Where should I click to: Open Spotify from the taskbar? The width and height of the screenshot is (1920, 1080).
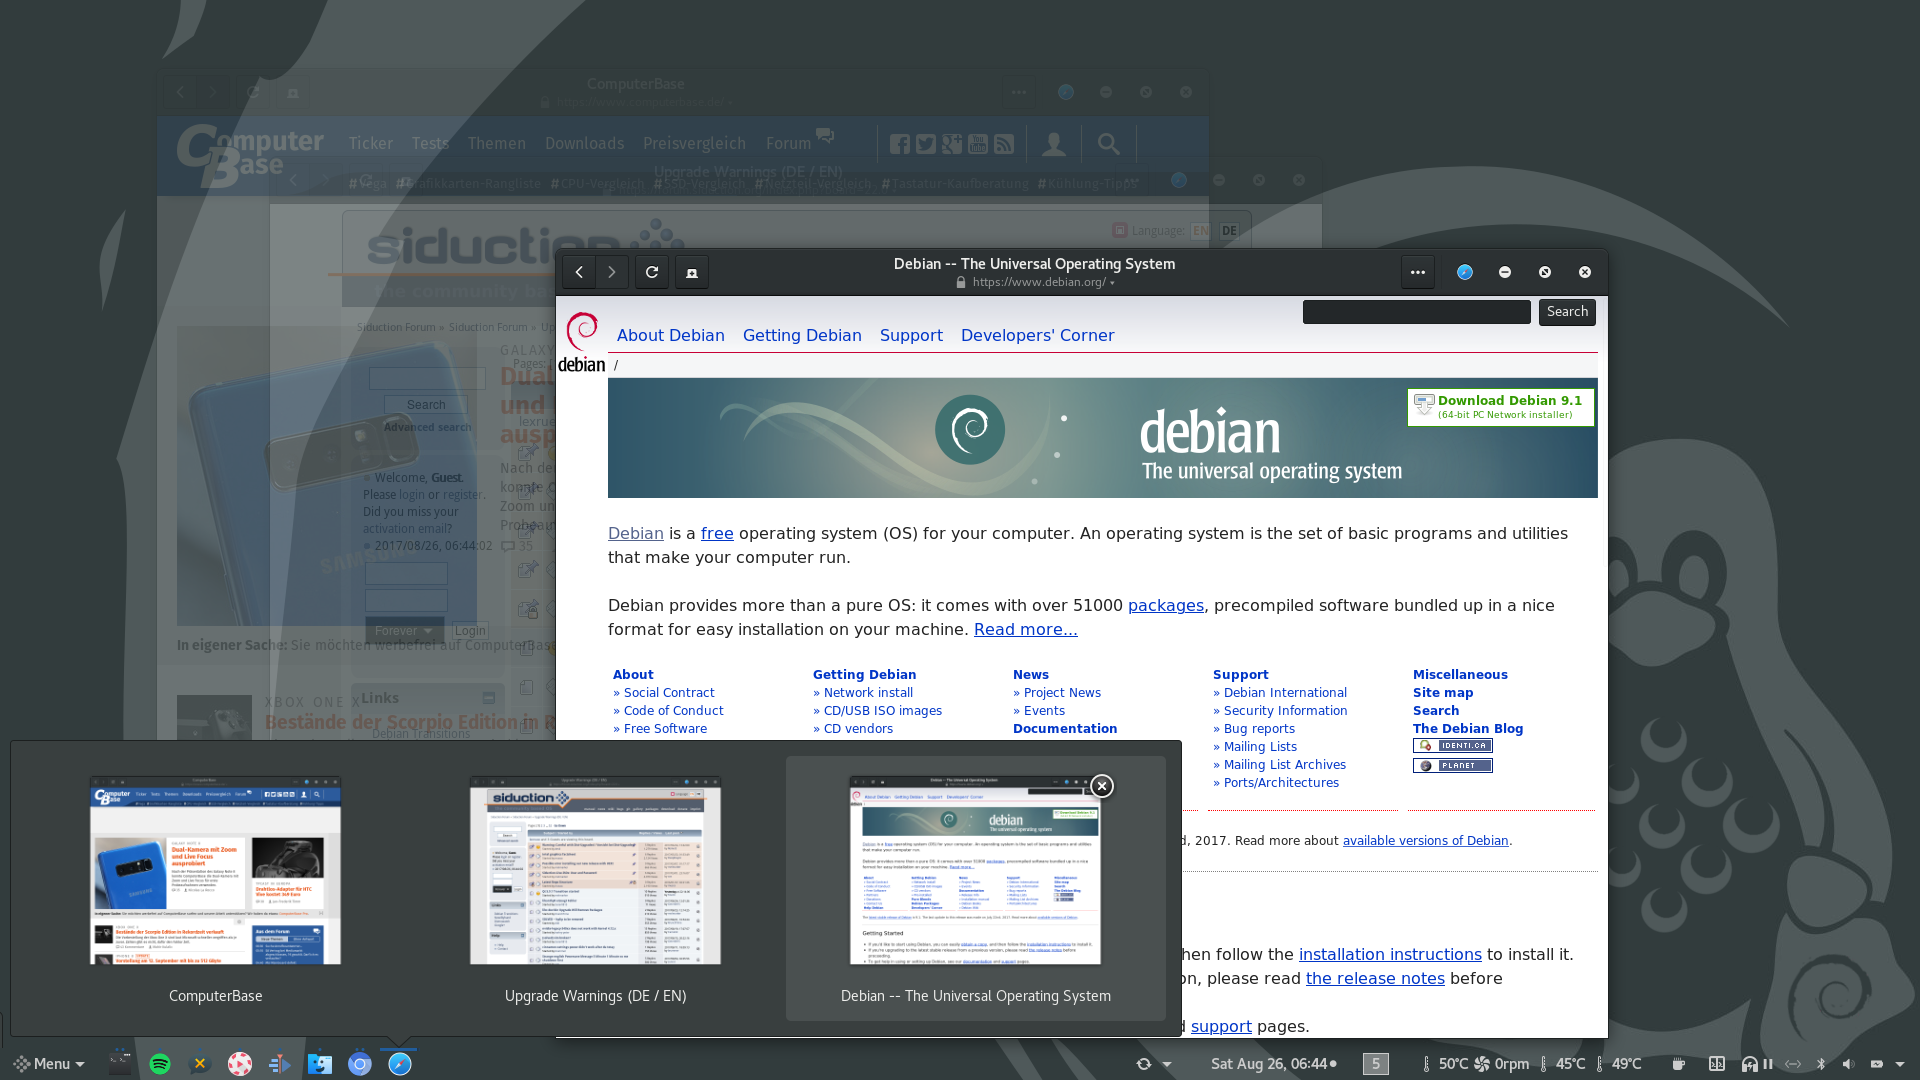pos(160,1064)
